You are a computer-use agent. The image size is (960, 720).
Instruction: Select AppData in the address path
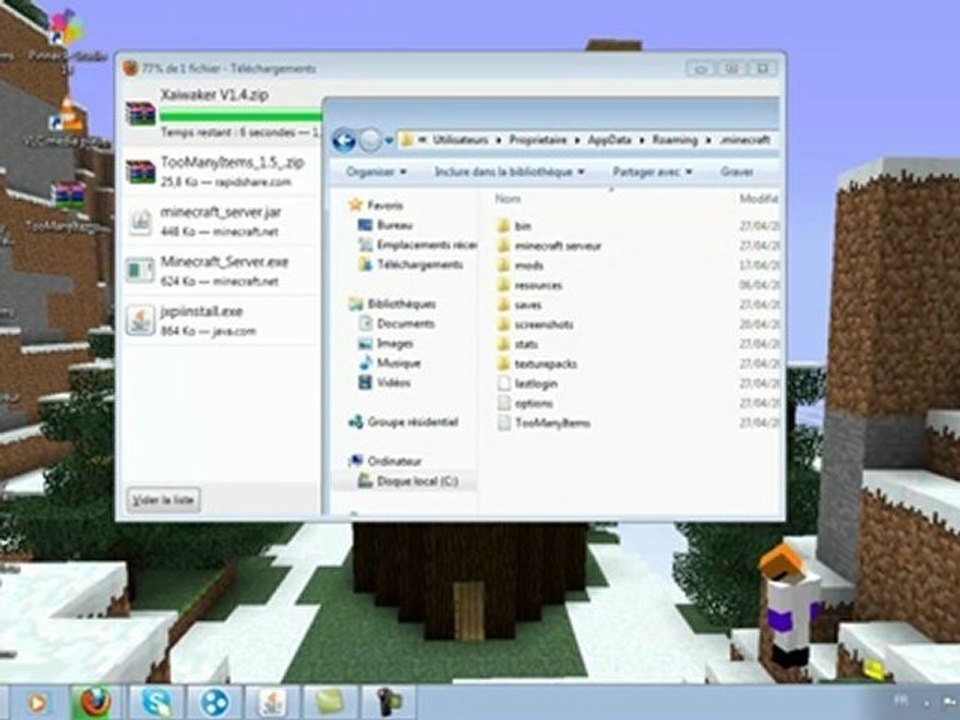point(609,140)
